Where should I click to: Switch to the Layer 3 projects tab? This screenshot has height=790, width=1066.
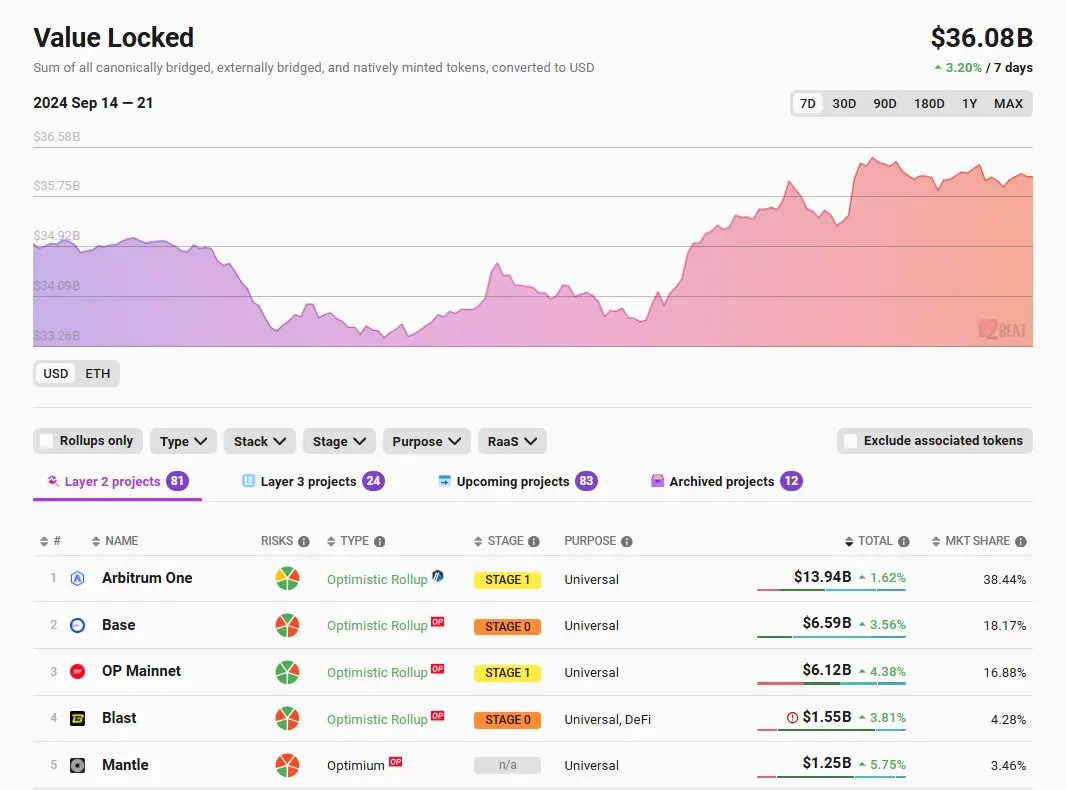click(312, 482)
